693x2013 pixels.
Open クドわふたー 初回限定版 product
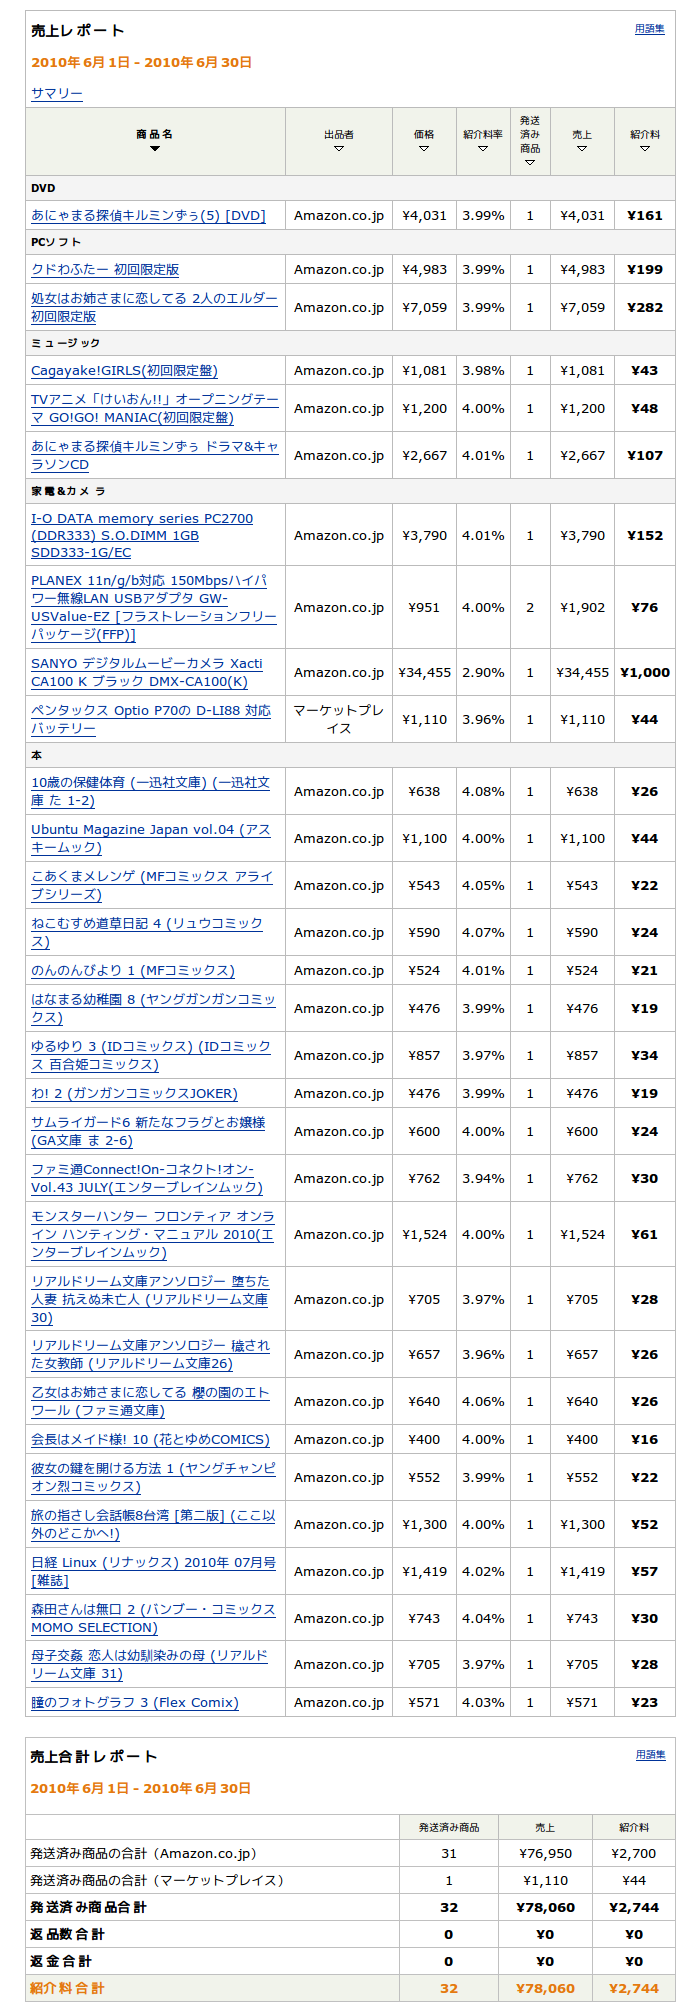105,269
